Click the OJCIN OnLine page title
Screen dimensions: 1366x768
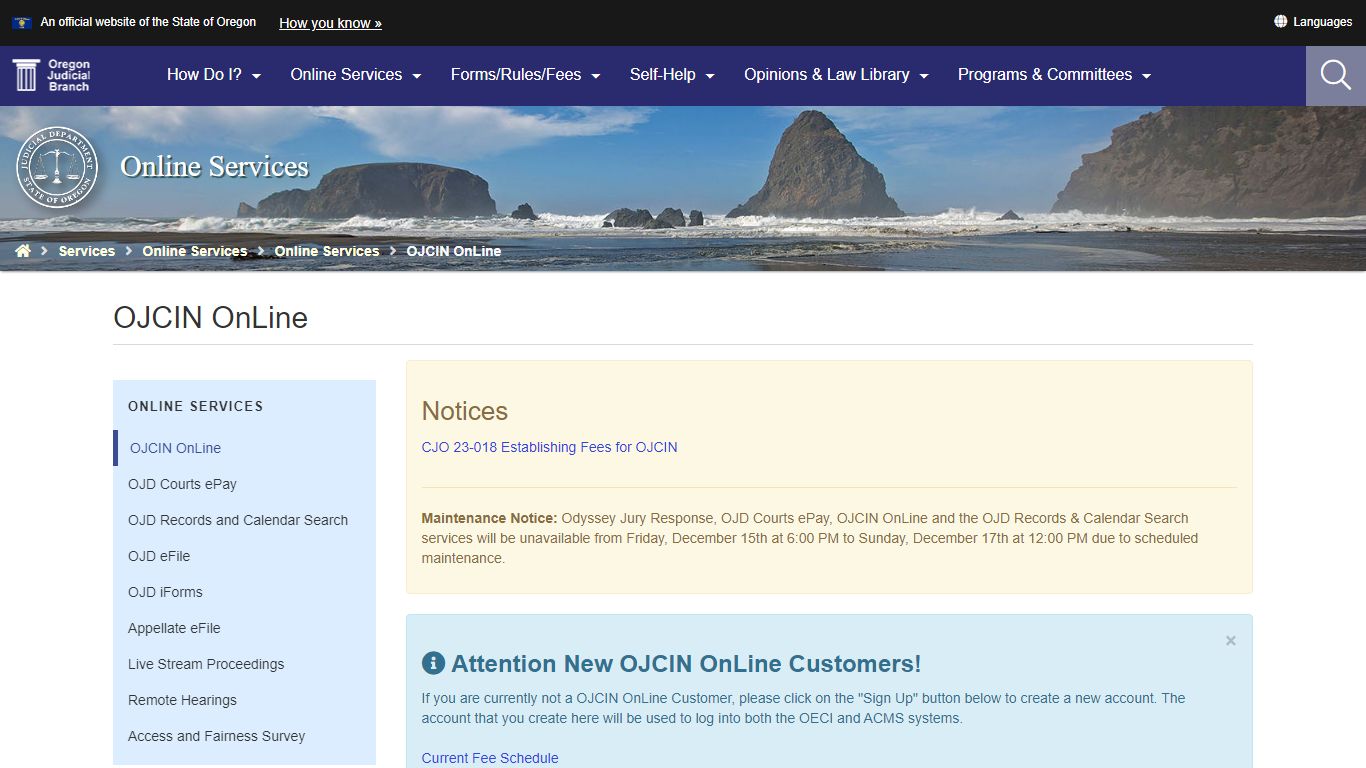[x=211, y=318]
